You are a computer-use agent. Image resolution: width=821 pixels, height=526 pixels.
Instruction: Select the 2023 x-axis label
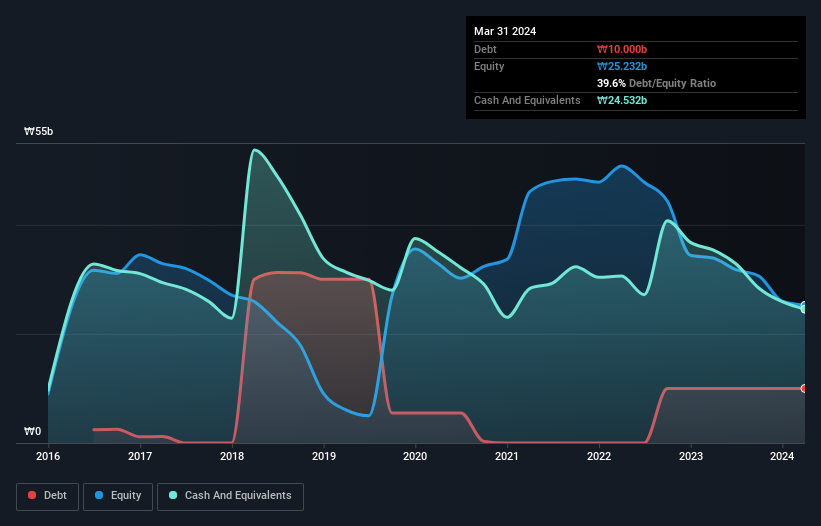(x=691, y=456)
